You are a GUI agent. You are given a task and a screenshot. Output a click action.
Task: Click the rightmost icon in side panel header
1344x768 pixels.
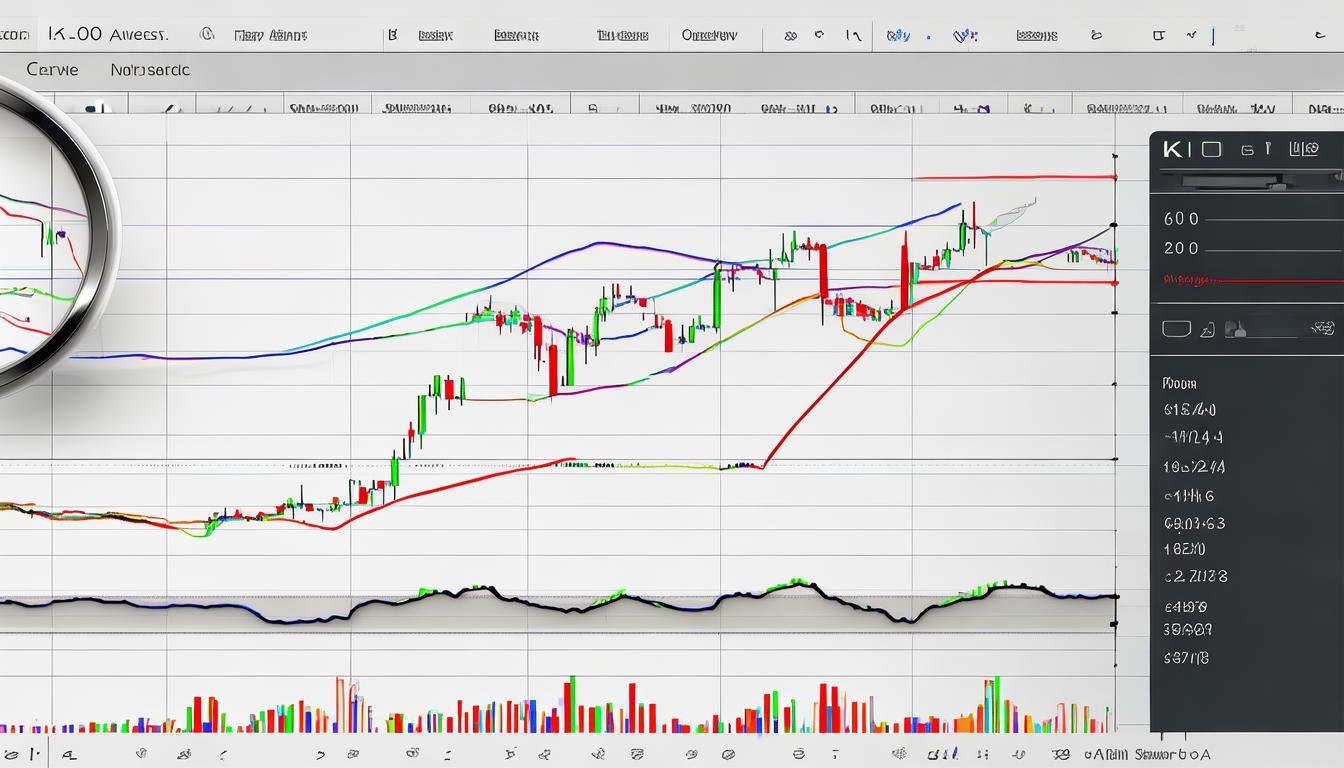tap(1303, 149)
